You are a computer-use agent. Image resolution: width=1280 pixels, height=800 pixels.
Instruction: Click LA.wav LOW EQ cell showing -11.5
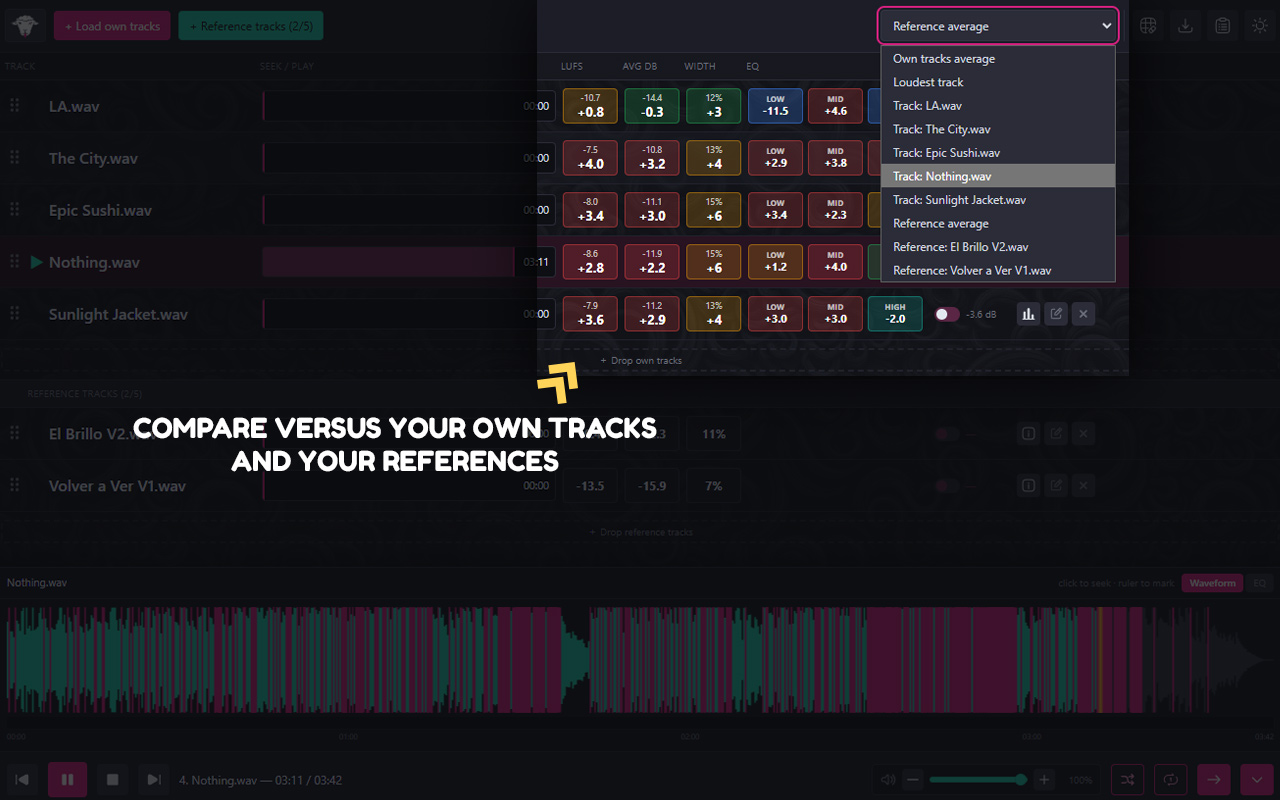pos(775,106)
